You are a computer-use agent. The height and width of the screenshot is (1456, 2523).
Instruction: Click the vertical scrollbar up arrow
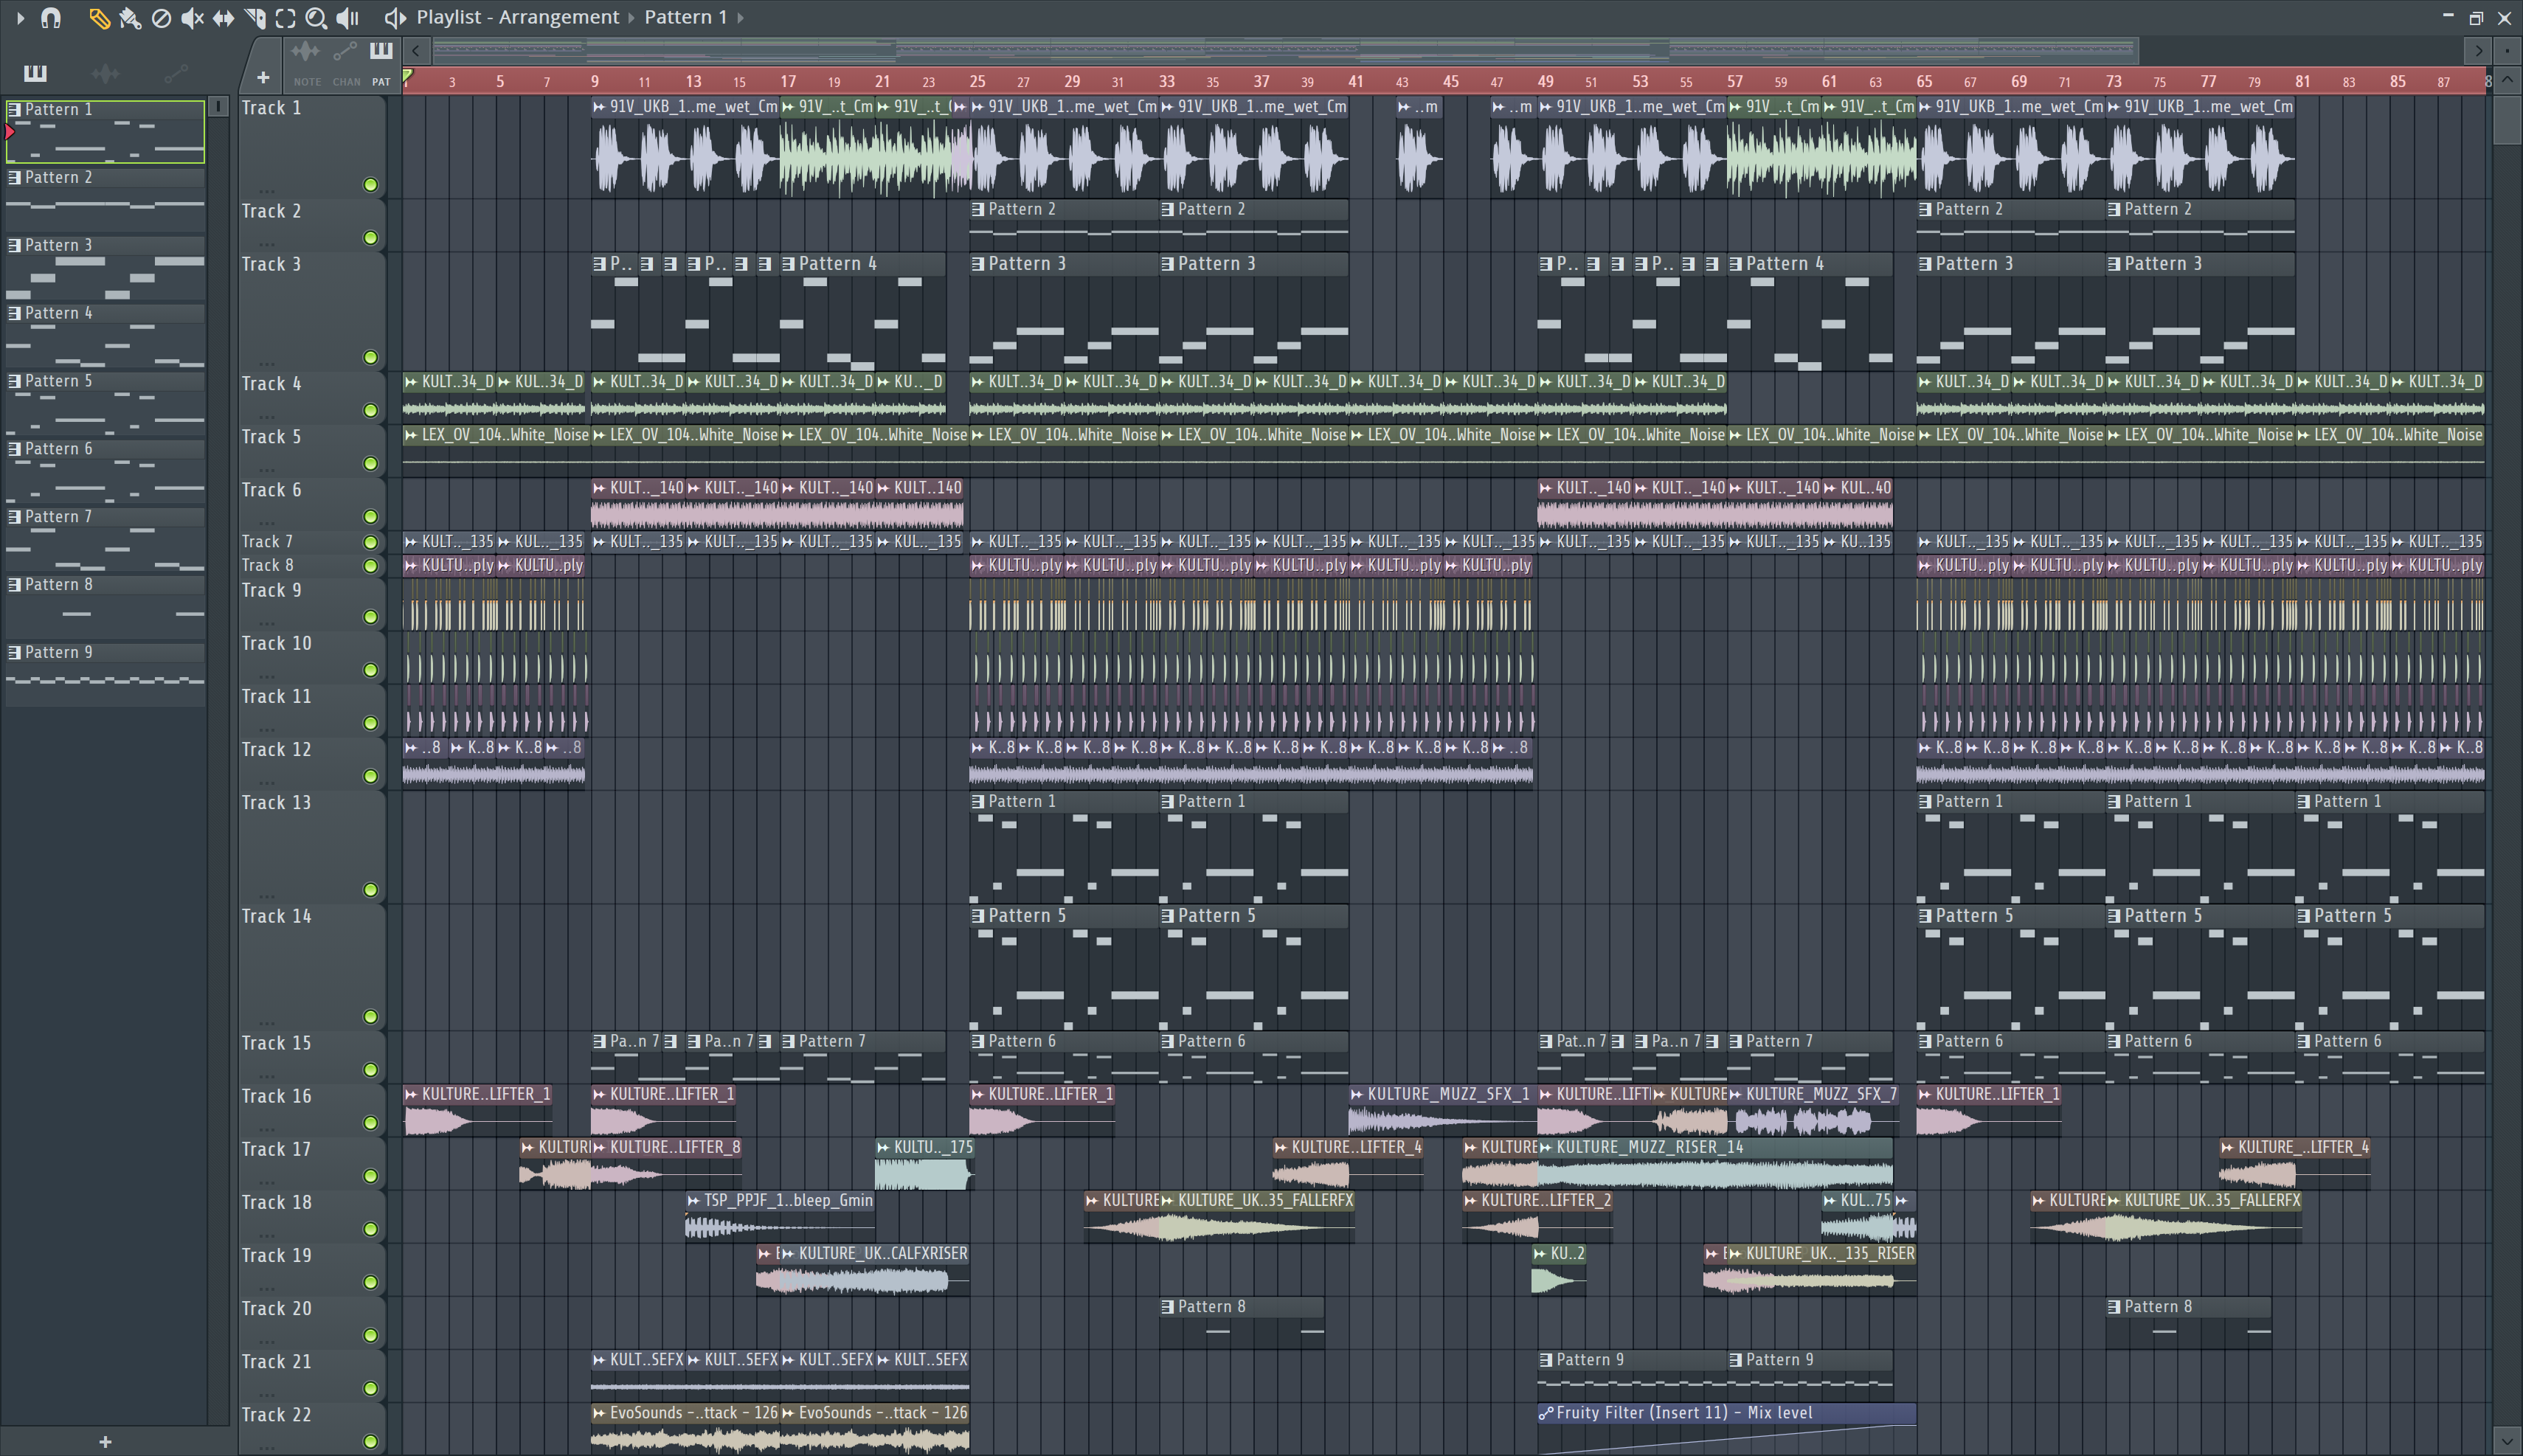[2507, 80]
